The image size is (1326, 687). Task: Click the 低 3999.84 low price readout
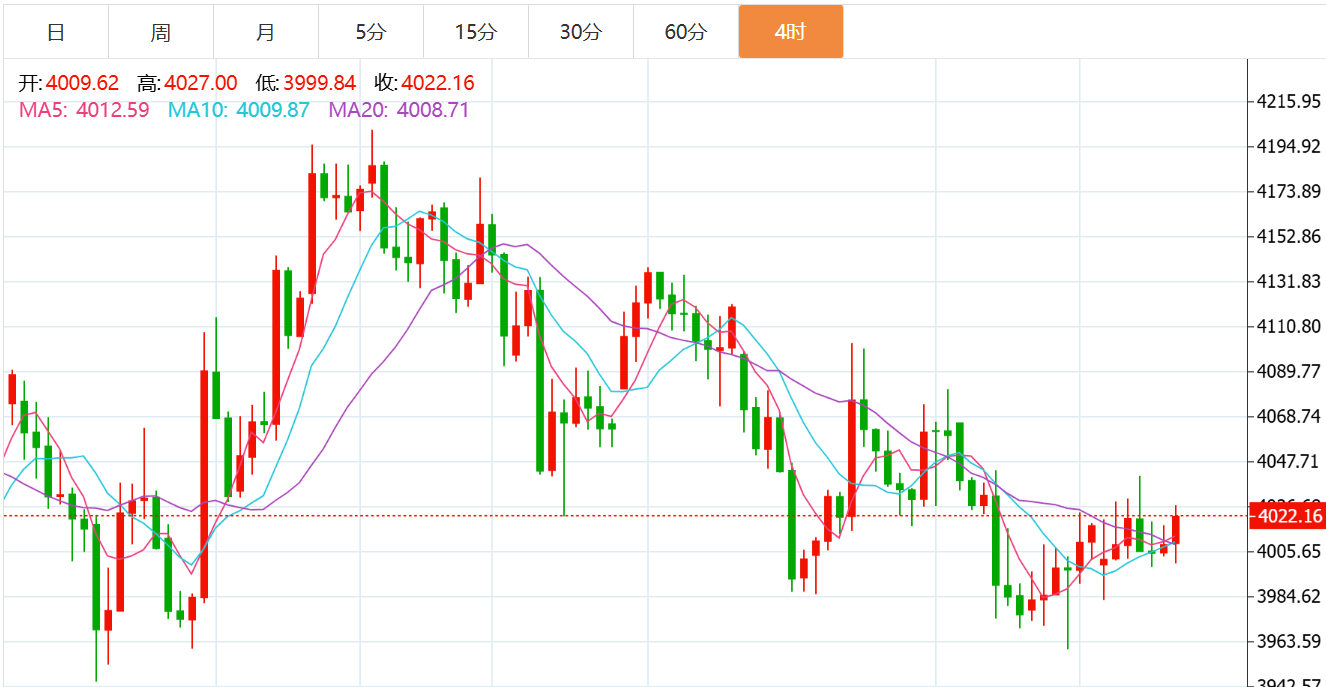pos(306,83)
